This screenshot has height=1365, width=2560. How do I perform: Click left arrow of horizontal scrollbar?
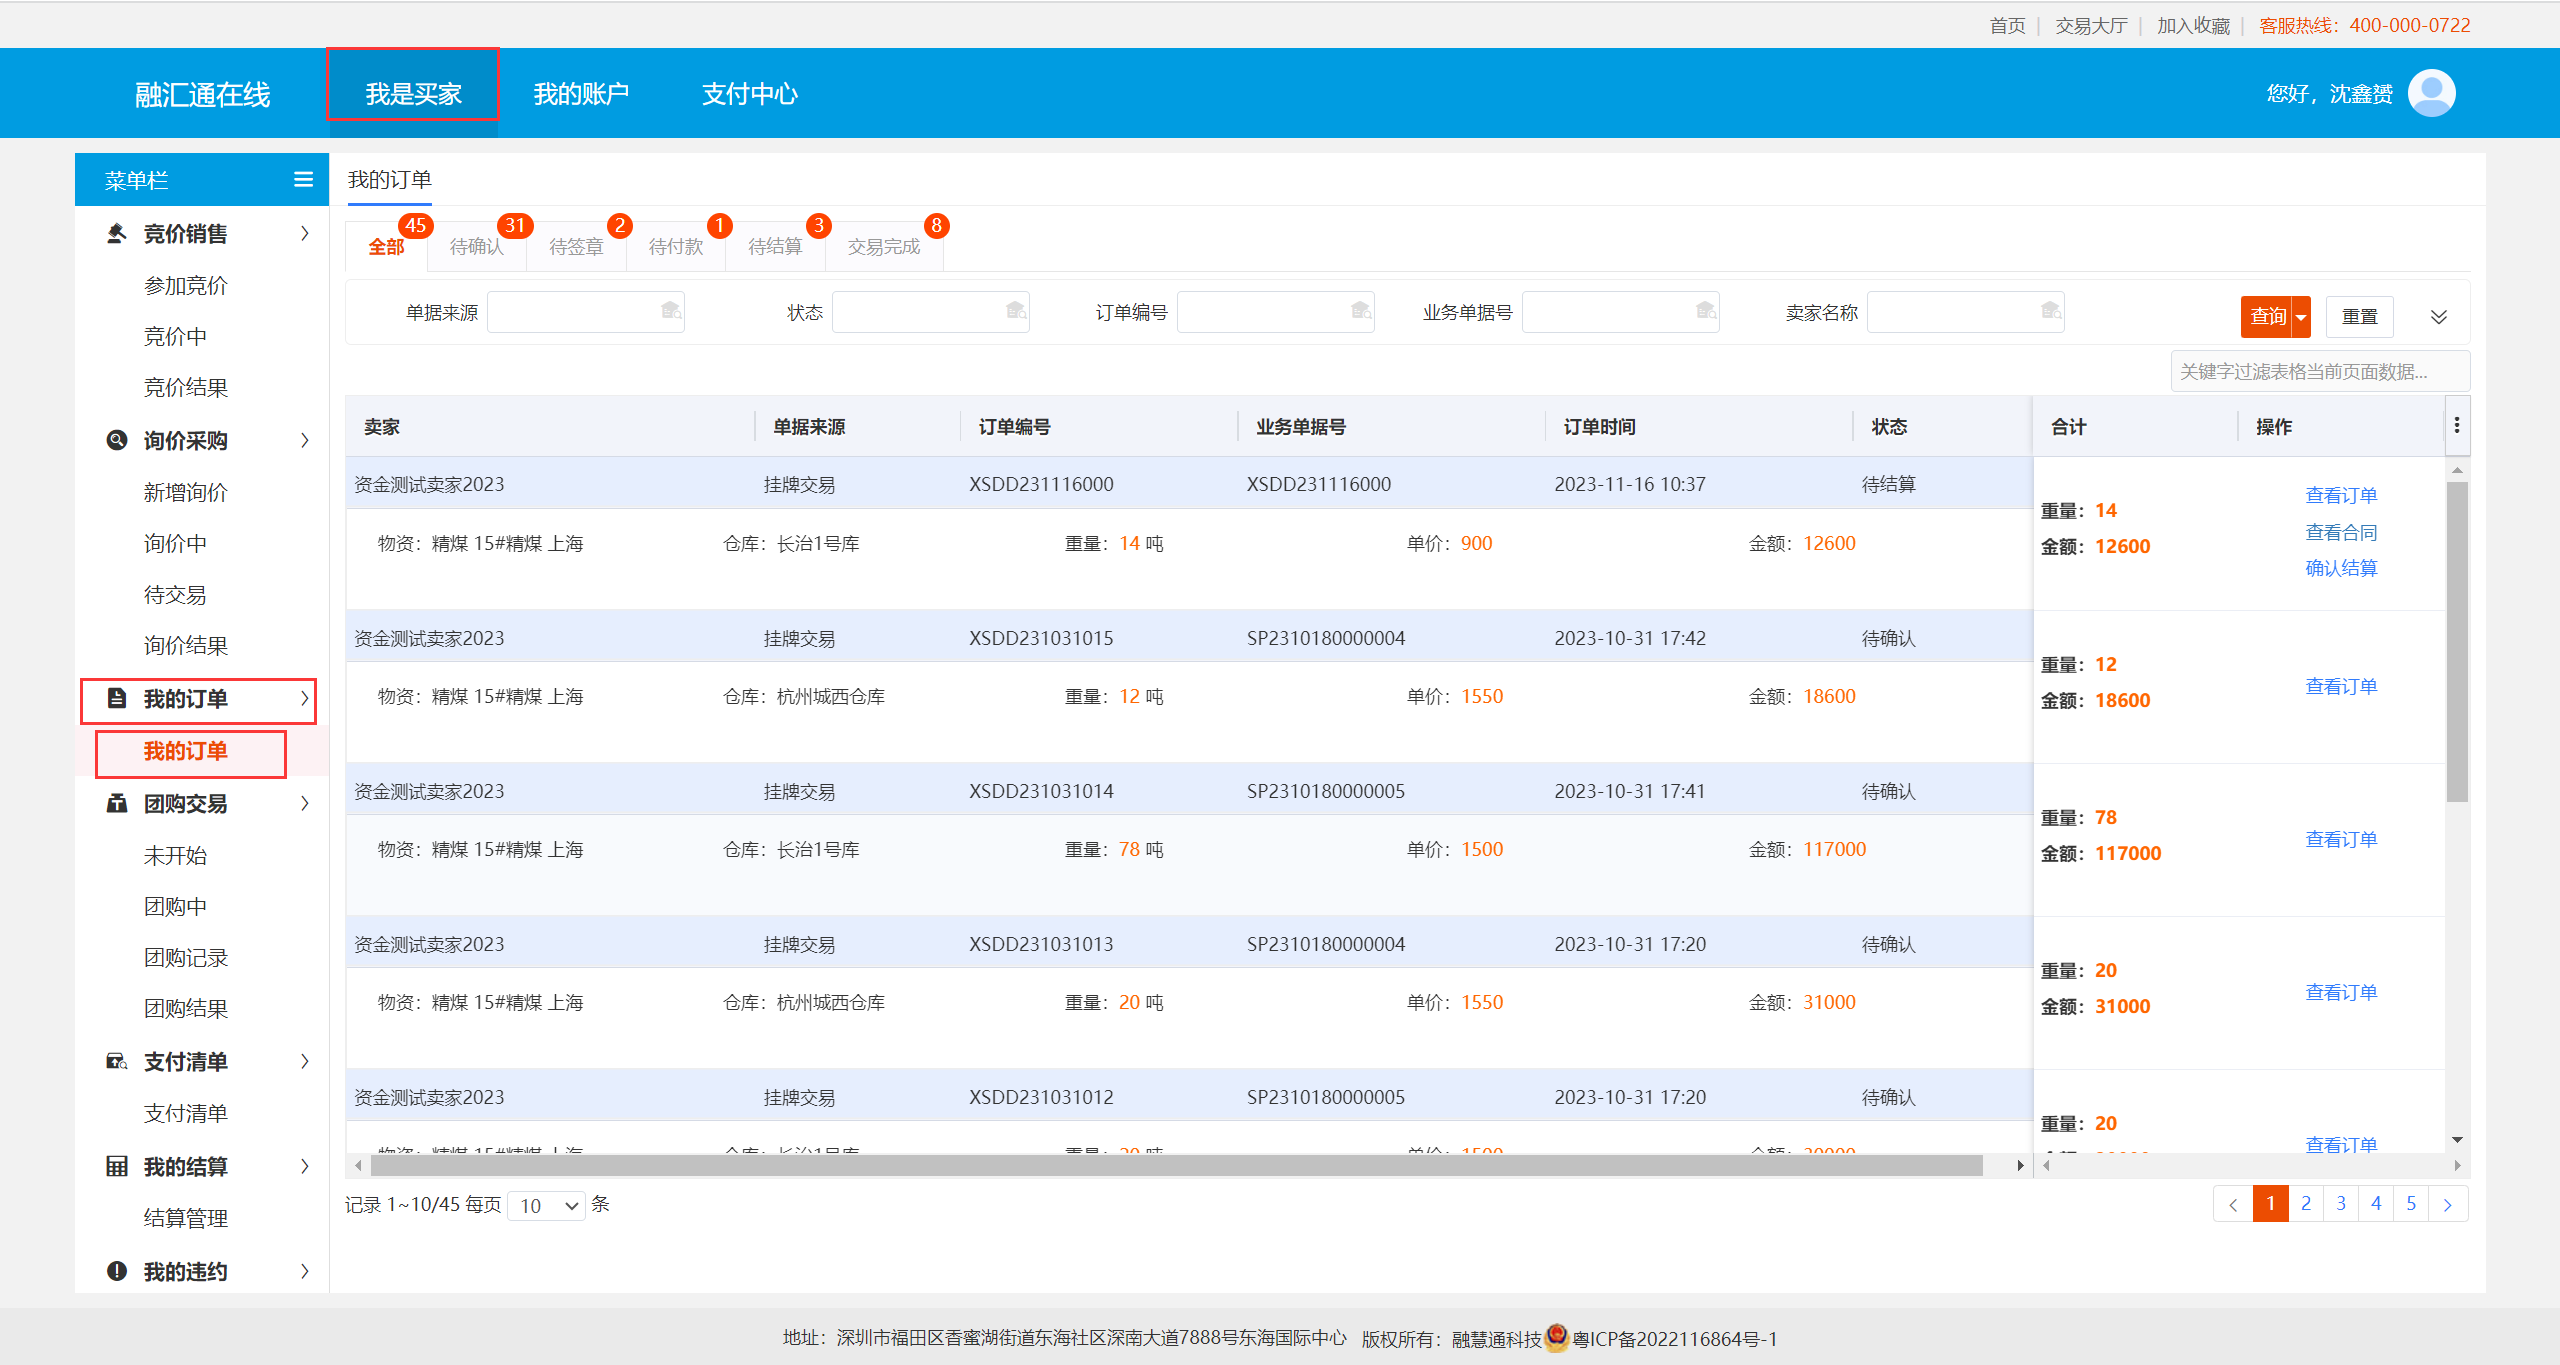tap(359, 1165)
